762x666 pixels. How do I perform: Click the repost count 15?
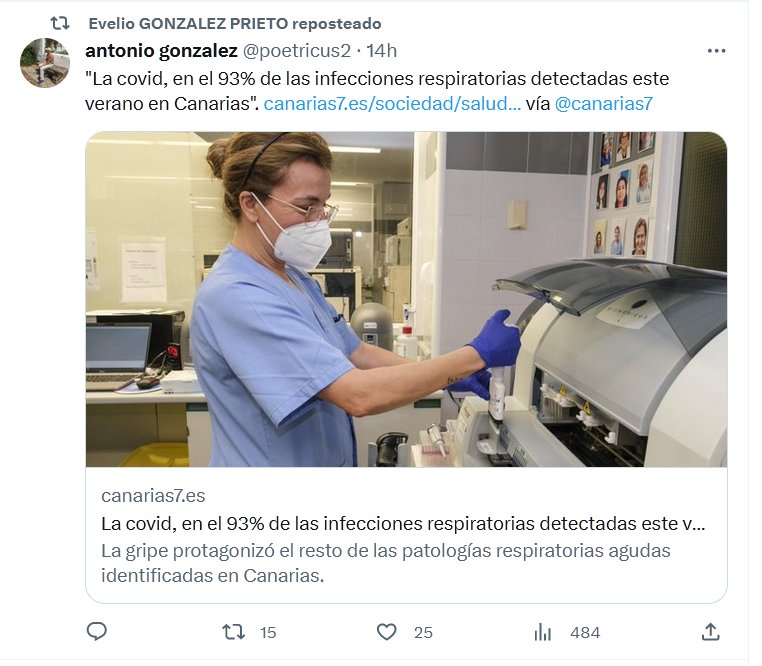click(x=268, y=632)
